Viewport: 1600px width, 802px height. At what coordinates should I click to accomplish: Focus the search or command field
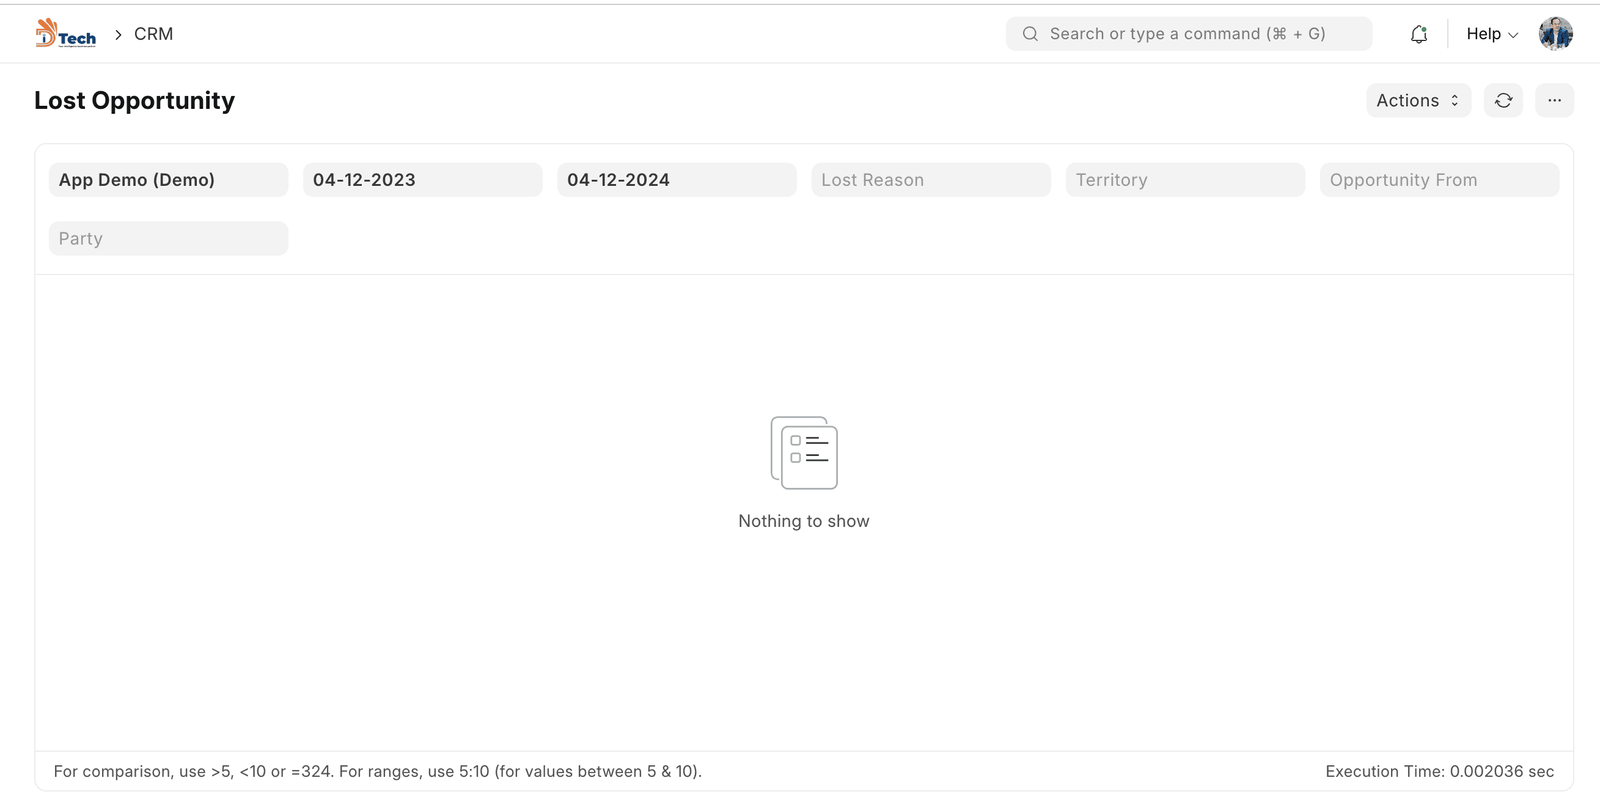[1200, 34]
